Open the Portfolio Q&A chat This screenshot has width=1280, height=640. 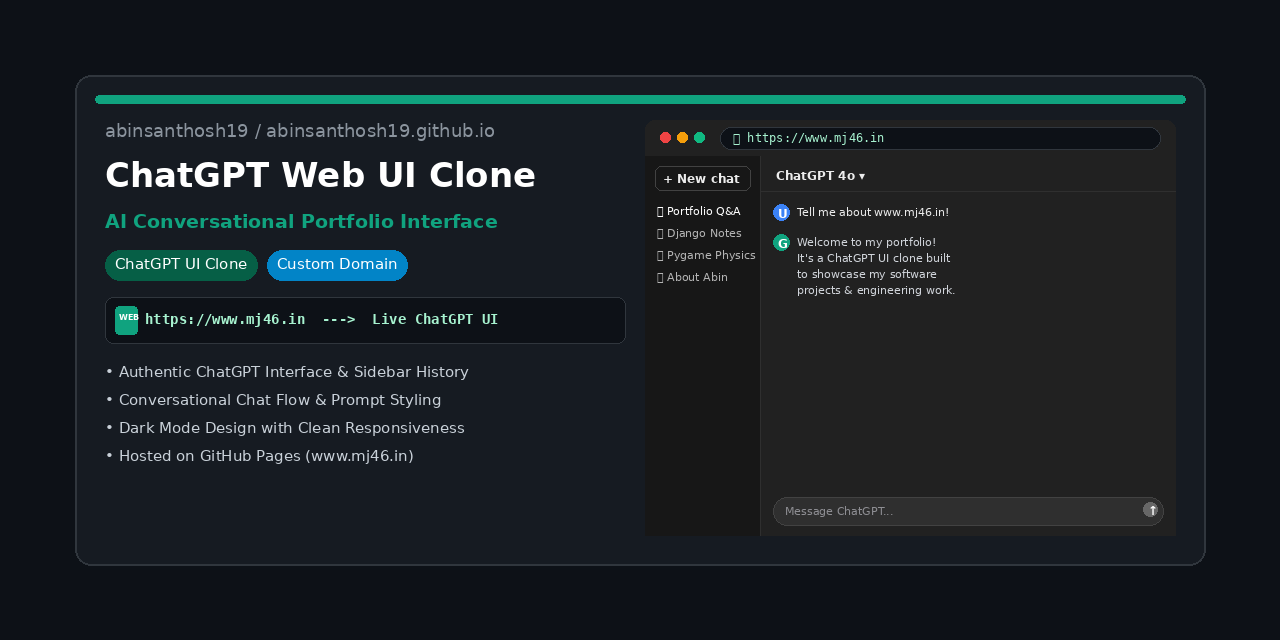pos(699,211)
